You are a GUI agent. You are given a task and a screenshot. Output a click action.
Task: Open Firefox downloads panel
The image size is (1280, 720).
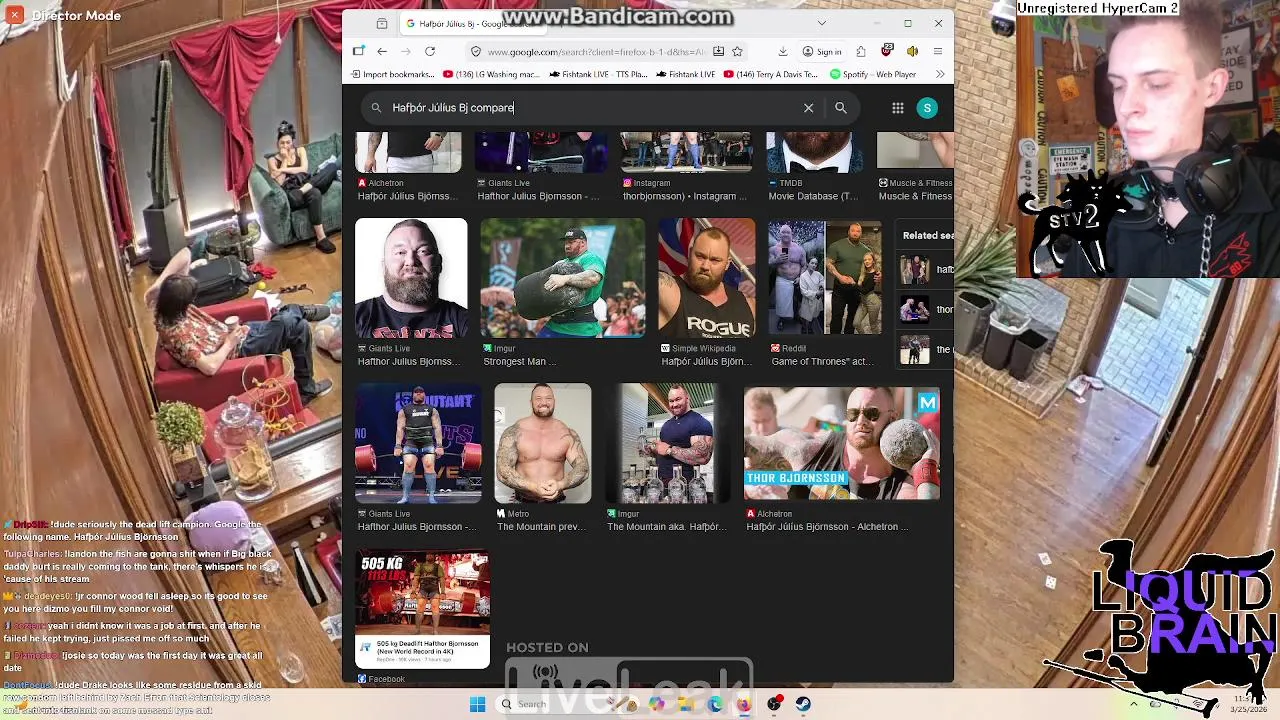782,51
